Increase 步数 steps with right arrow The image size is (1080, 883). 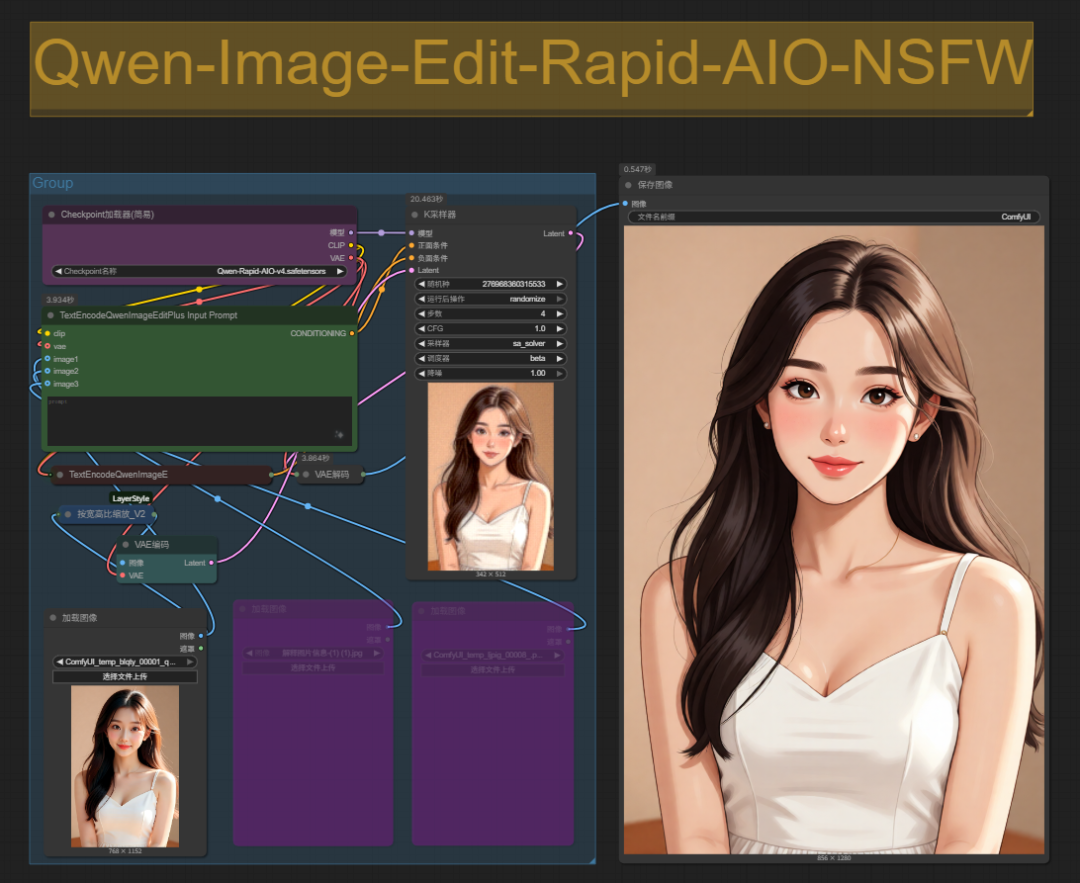(x=559, y=314)
